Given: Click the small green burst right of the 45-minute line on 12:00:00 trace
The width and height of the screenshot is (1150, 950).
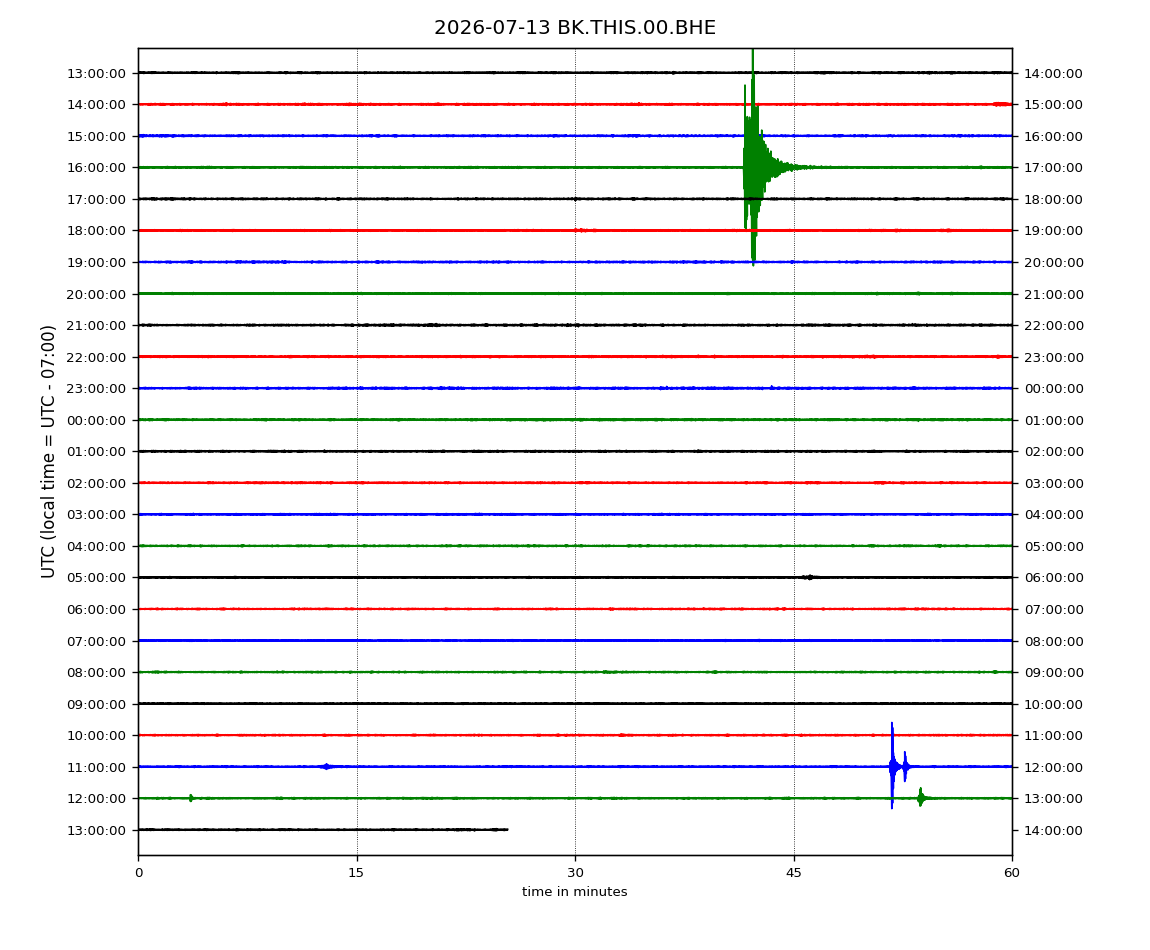Looking at the screenshot, I should 921,797.
